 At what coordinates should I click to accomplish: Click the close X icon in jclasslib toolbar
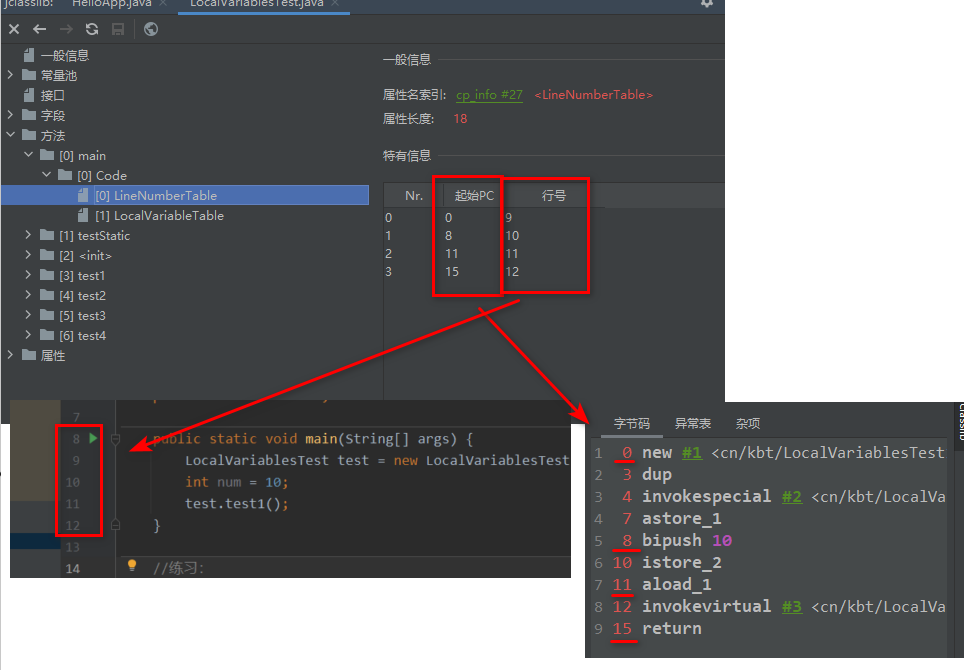(x=14, y=29)
